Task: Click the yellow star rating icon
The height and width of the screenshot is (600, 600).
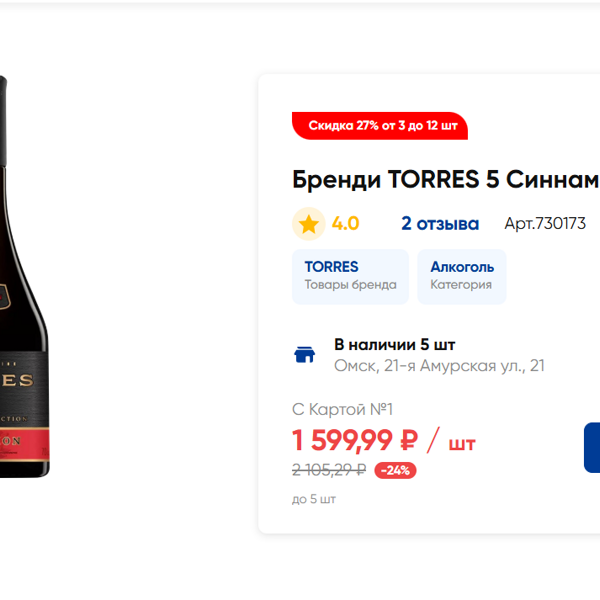Action: [308, 224]
